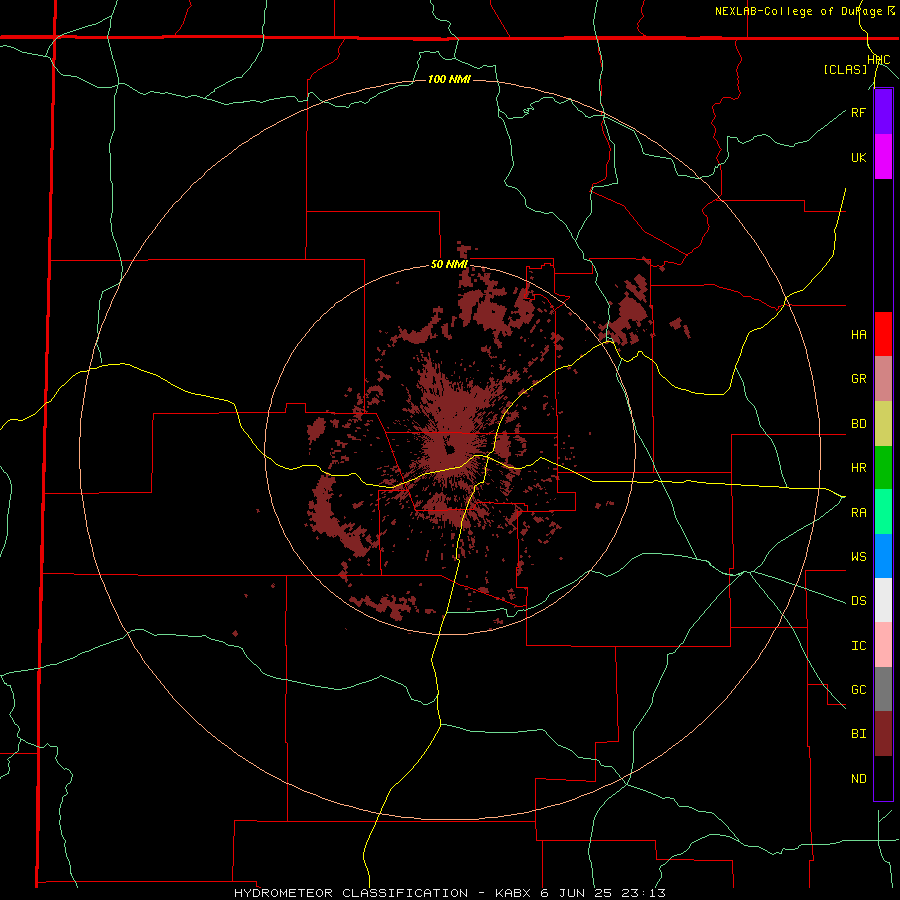Click the ND black legend swatch
900x900 pixels.
[x=883, y=778]
